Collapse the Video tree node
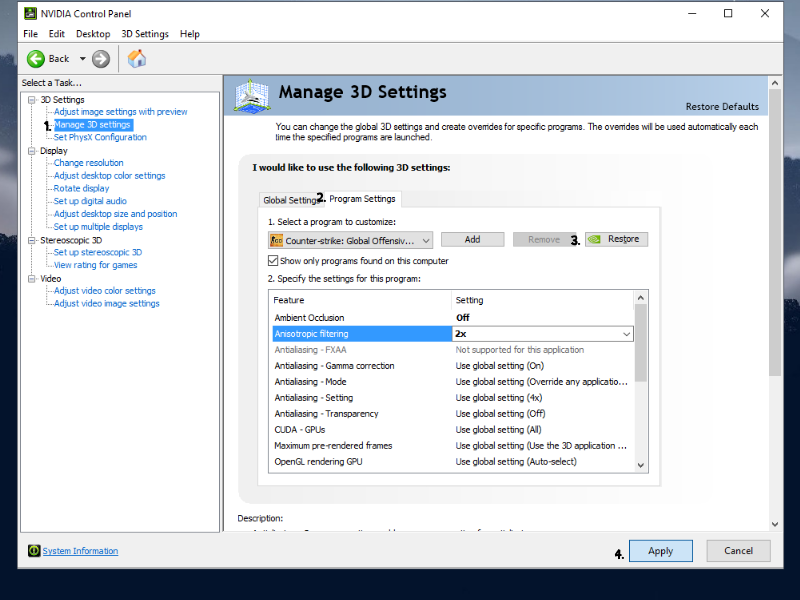 tap(32, 279)
